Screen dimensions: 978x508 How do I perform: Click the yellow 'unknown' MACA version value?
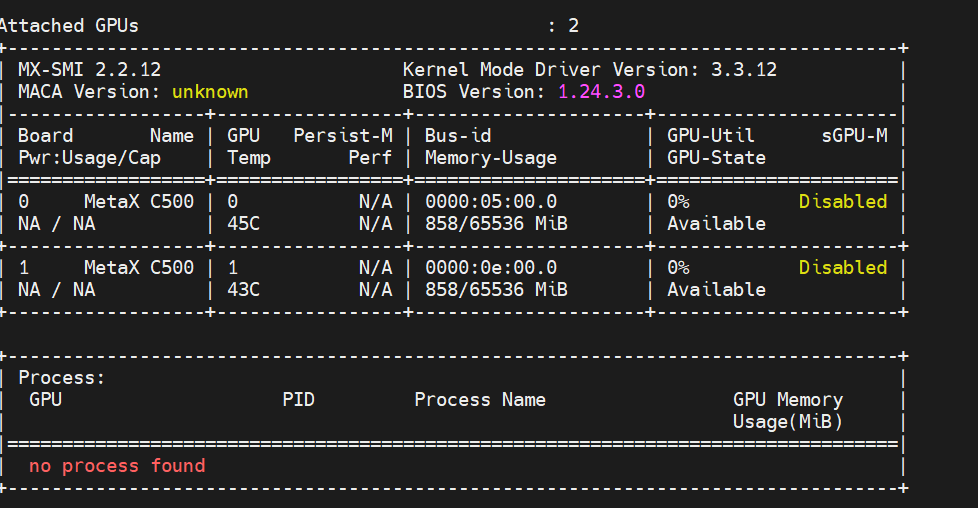point(210,92)
